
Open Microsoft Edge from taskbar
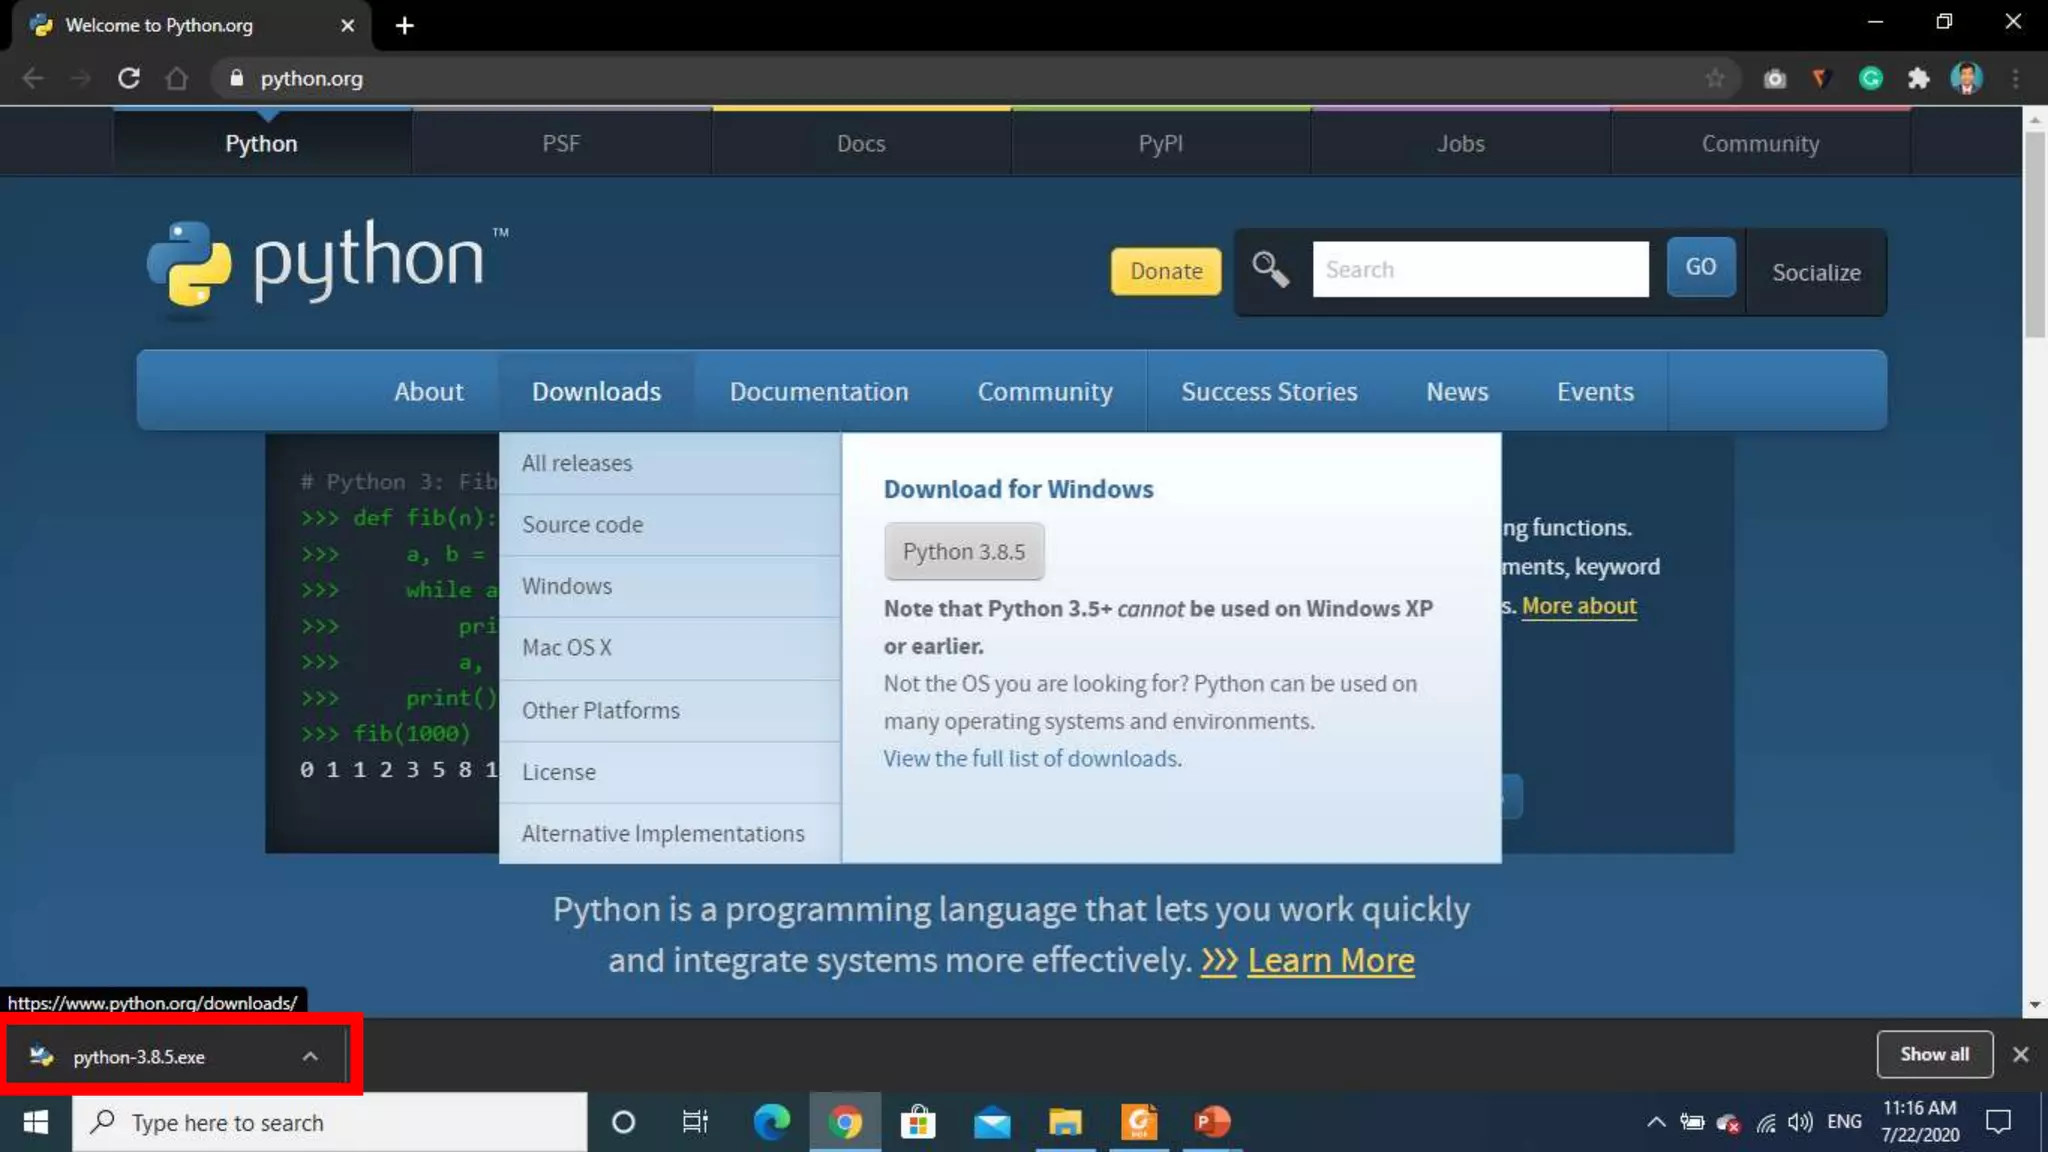(x=771, y=1122)
